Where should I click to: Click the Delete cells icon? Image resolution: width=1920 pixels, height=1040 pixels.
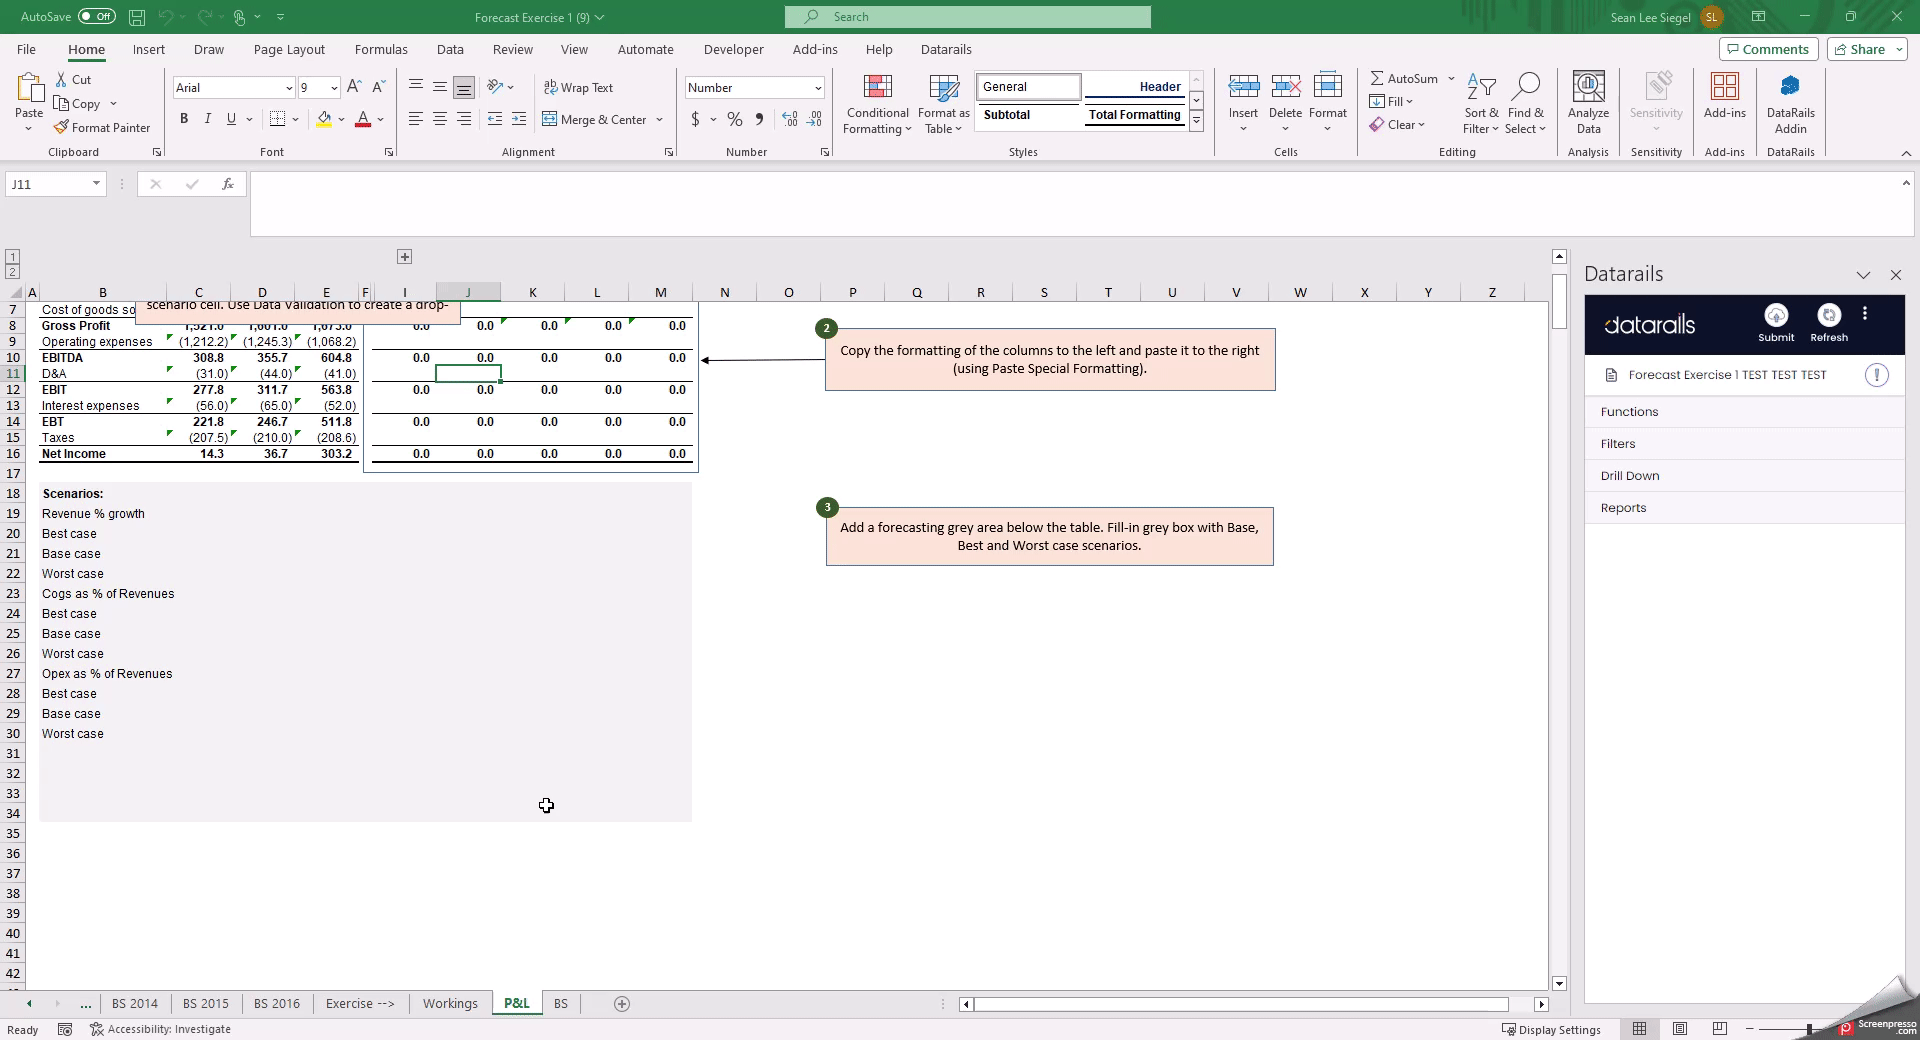tap(1286, 87)
